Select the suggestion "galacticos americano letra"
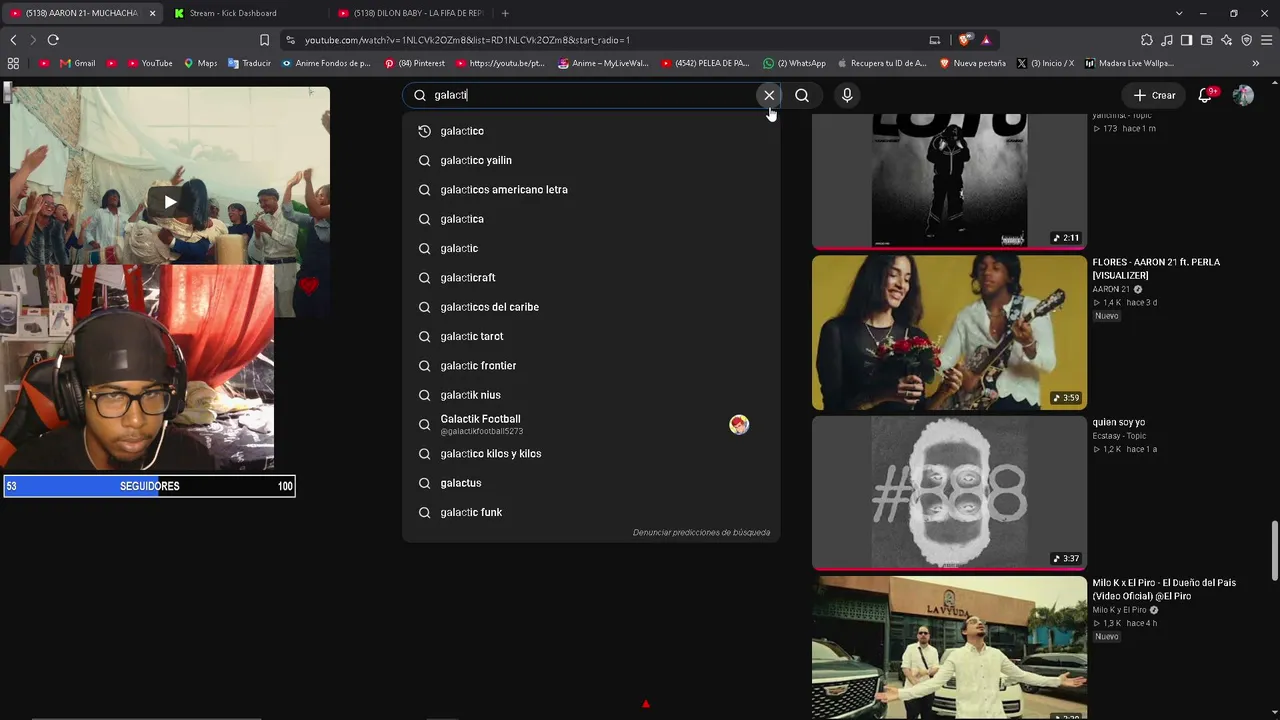 (591, 190)
